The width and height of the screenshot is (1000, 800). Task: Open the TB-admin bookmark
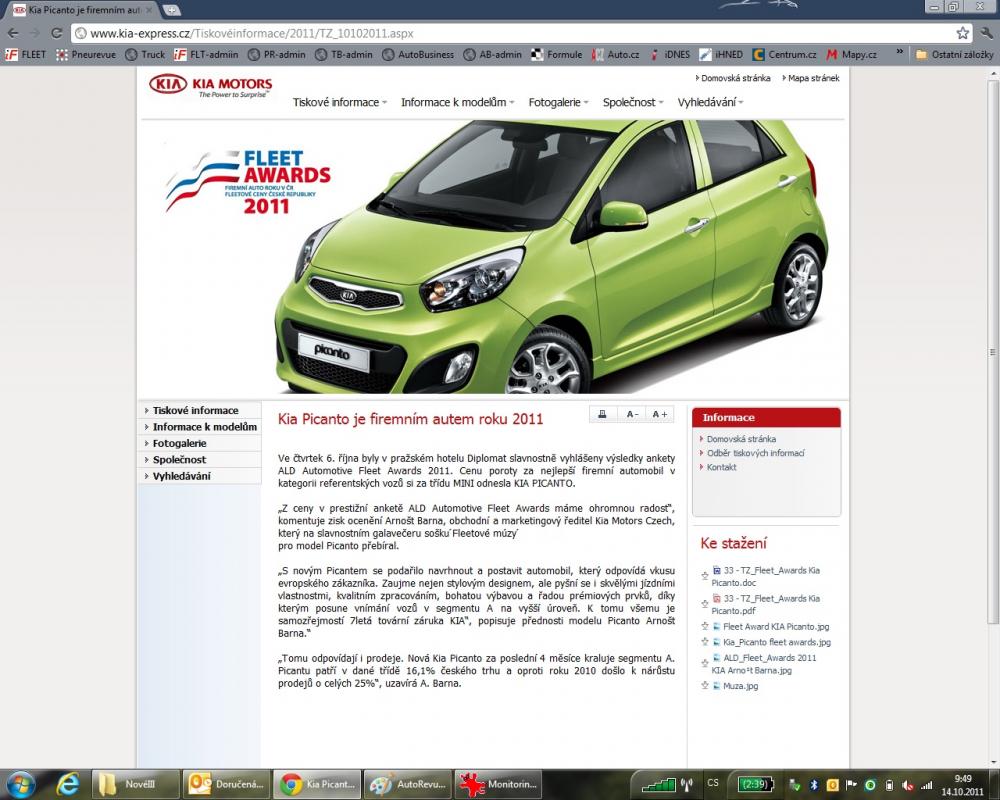coord(344,55)
